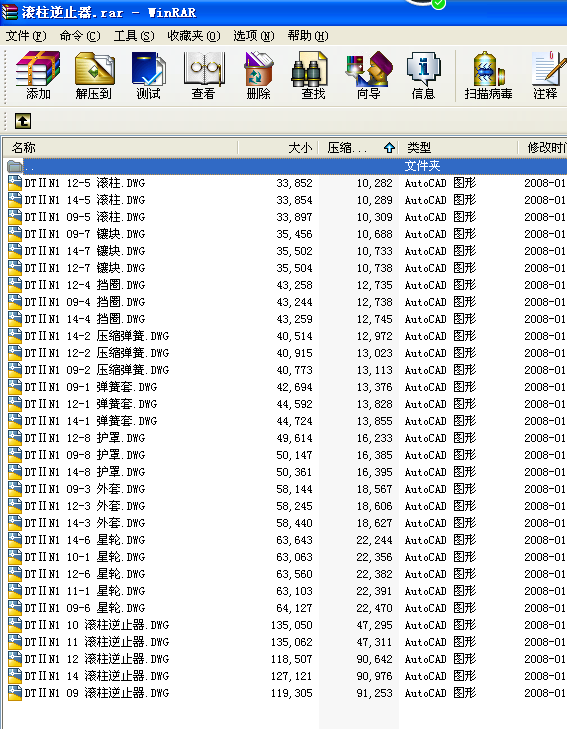Select file DT II N1 14 滚柱逆止器.DWG
Image resolution: width=567 pixels, height=729 pixels.
97,676
